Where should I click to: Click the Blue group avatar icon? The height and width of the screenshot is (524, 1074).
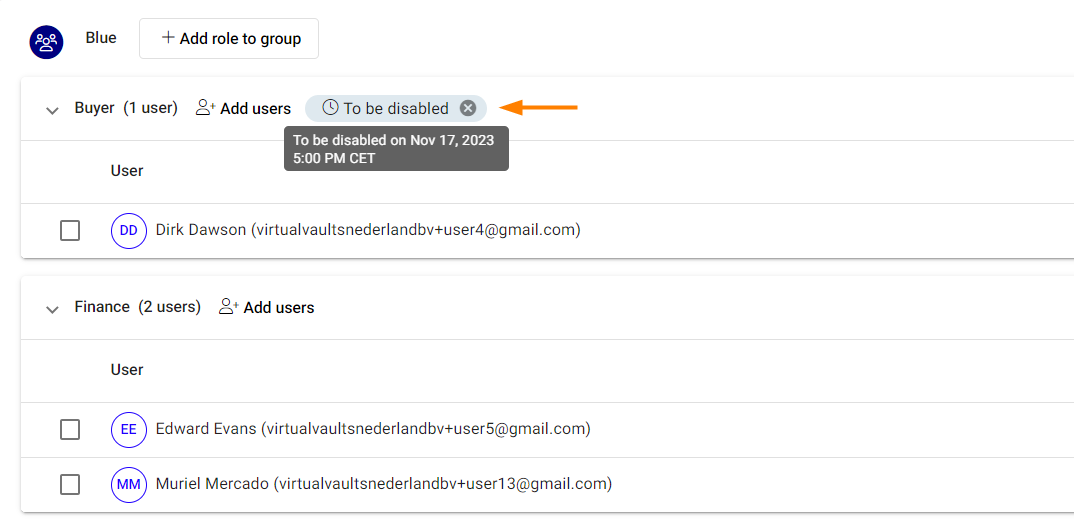click(46, 42)
